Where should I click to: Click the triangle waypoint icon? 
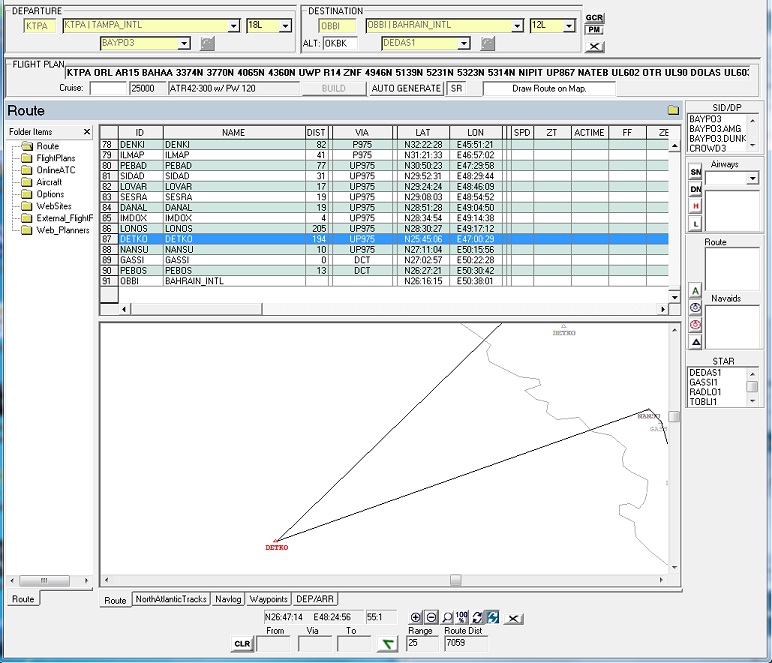tap(695, 342)
